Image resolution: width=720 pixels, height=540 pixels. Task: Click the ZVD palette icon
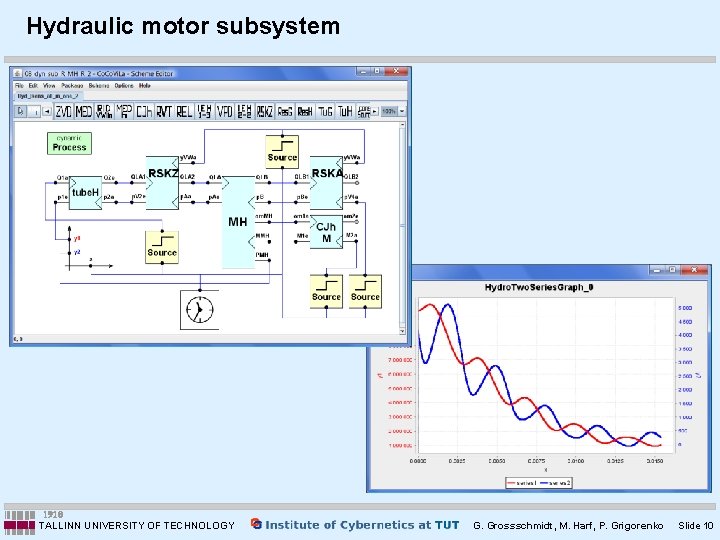coord(63,111)
